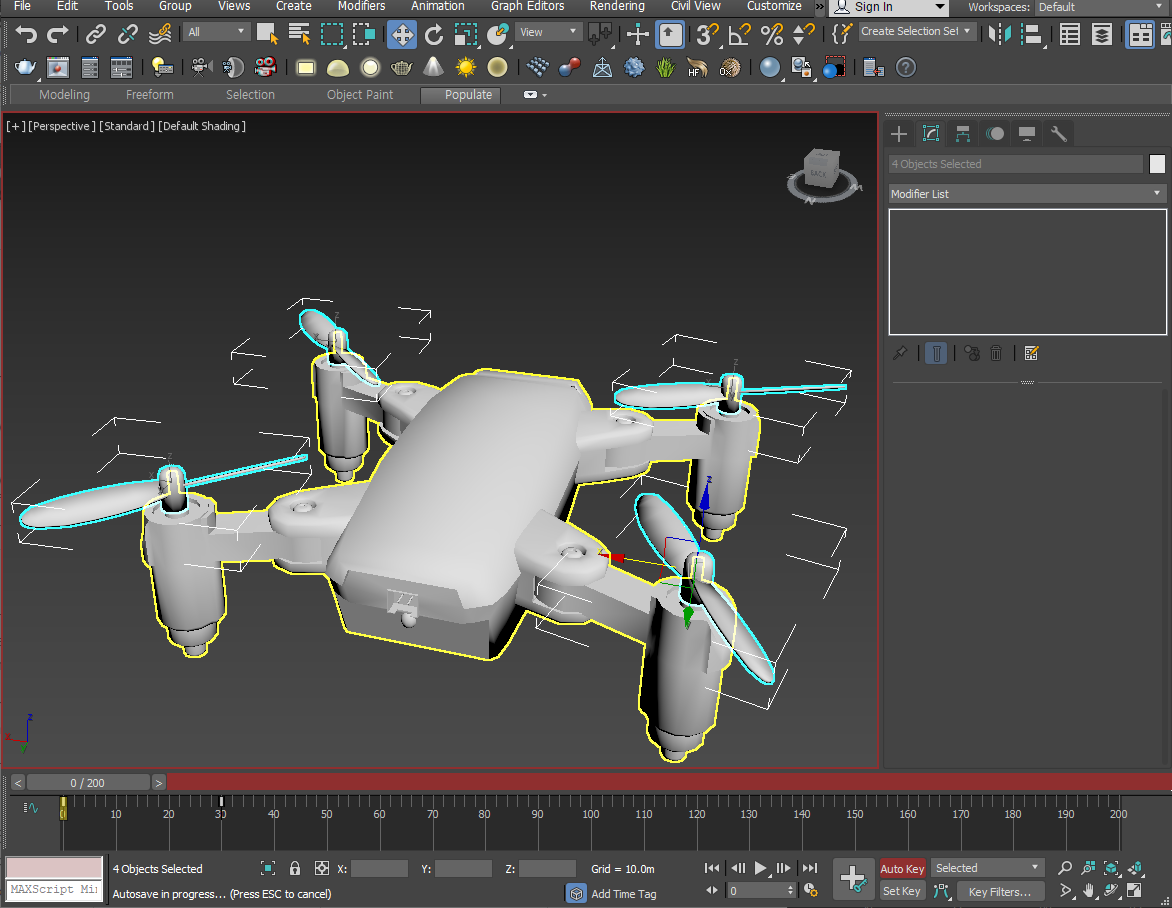The width and height of the screenshot is (1172, 908).
Task: Switch to the Object Paint ribbon tab
Action: [x=360, y=95]
